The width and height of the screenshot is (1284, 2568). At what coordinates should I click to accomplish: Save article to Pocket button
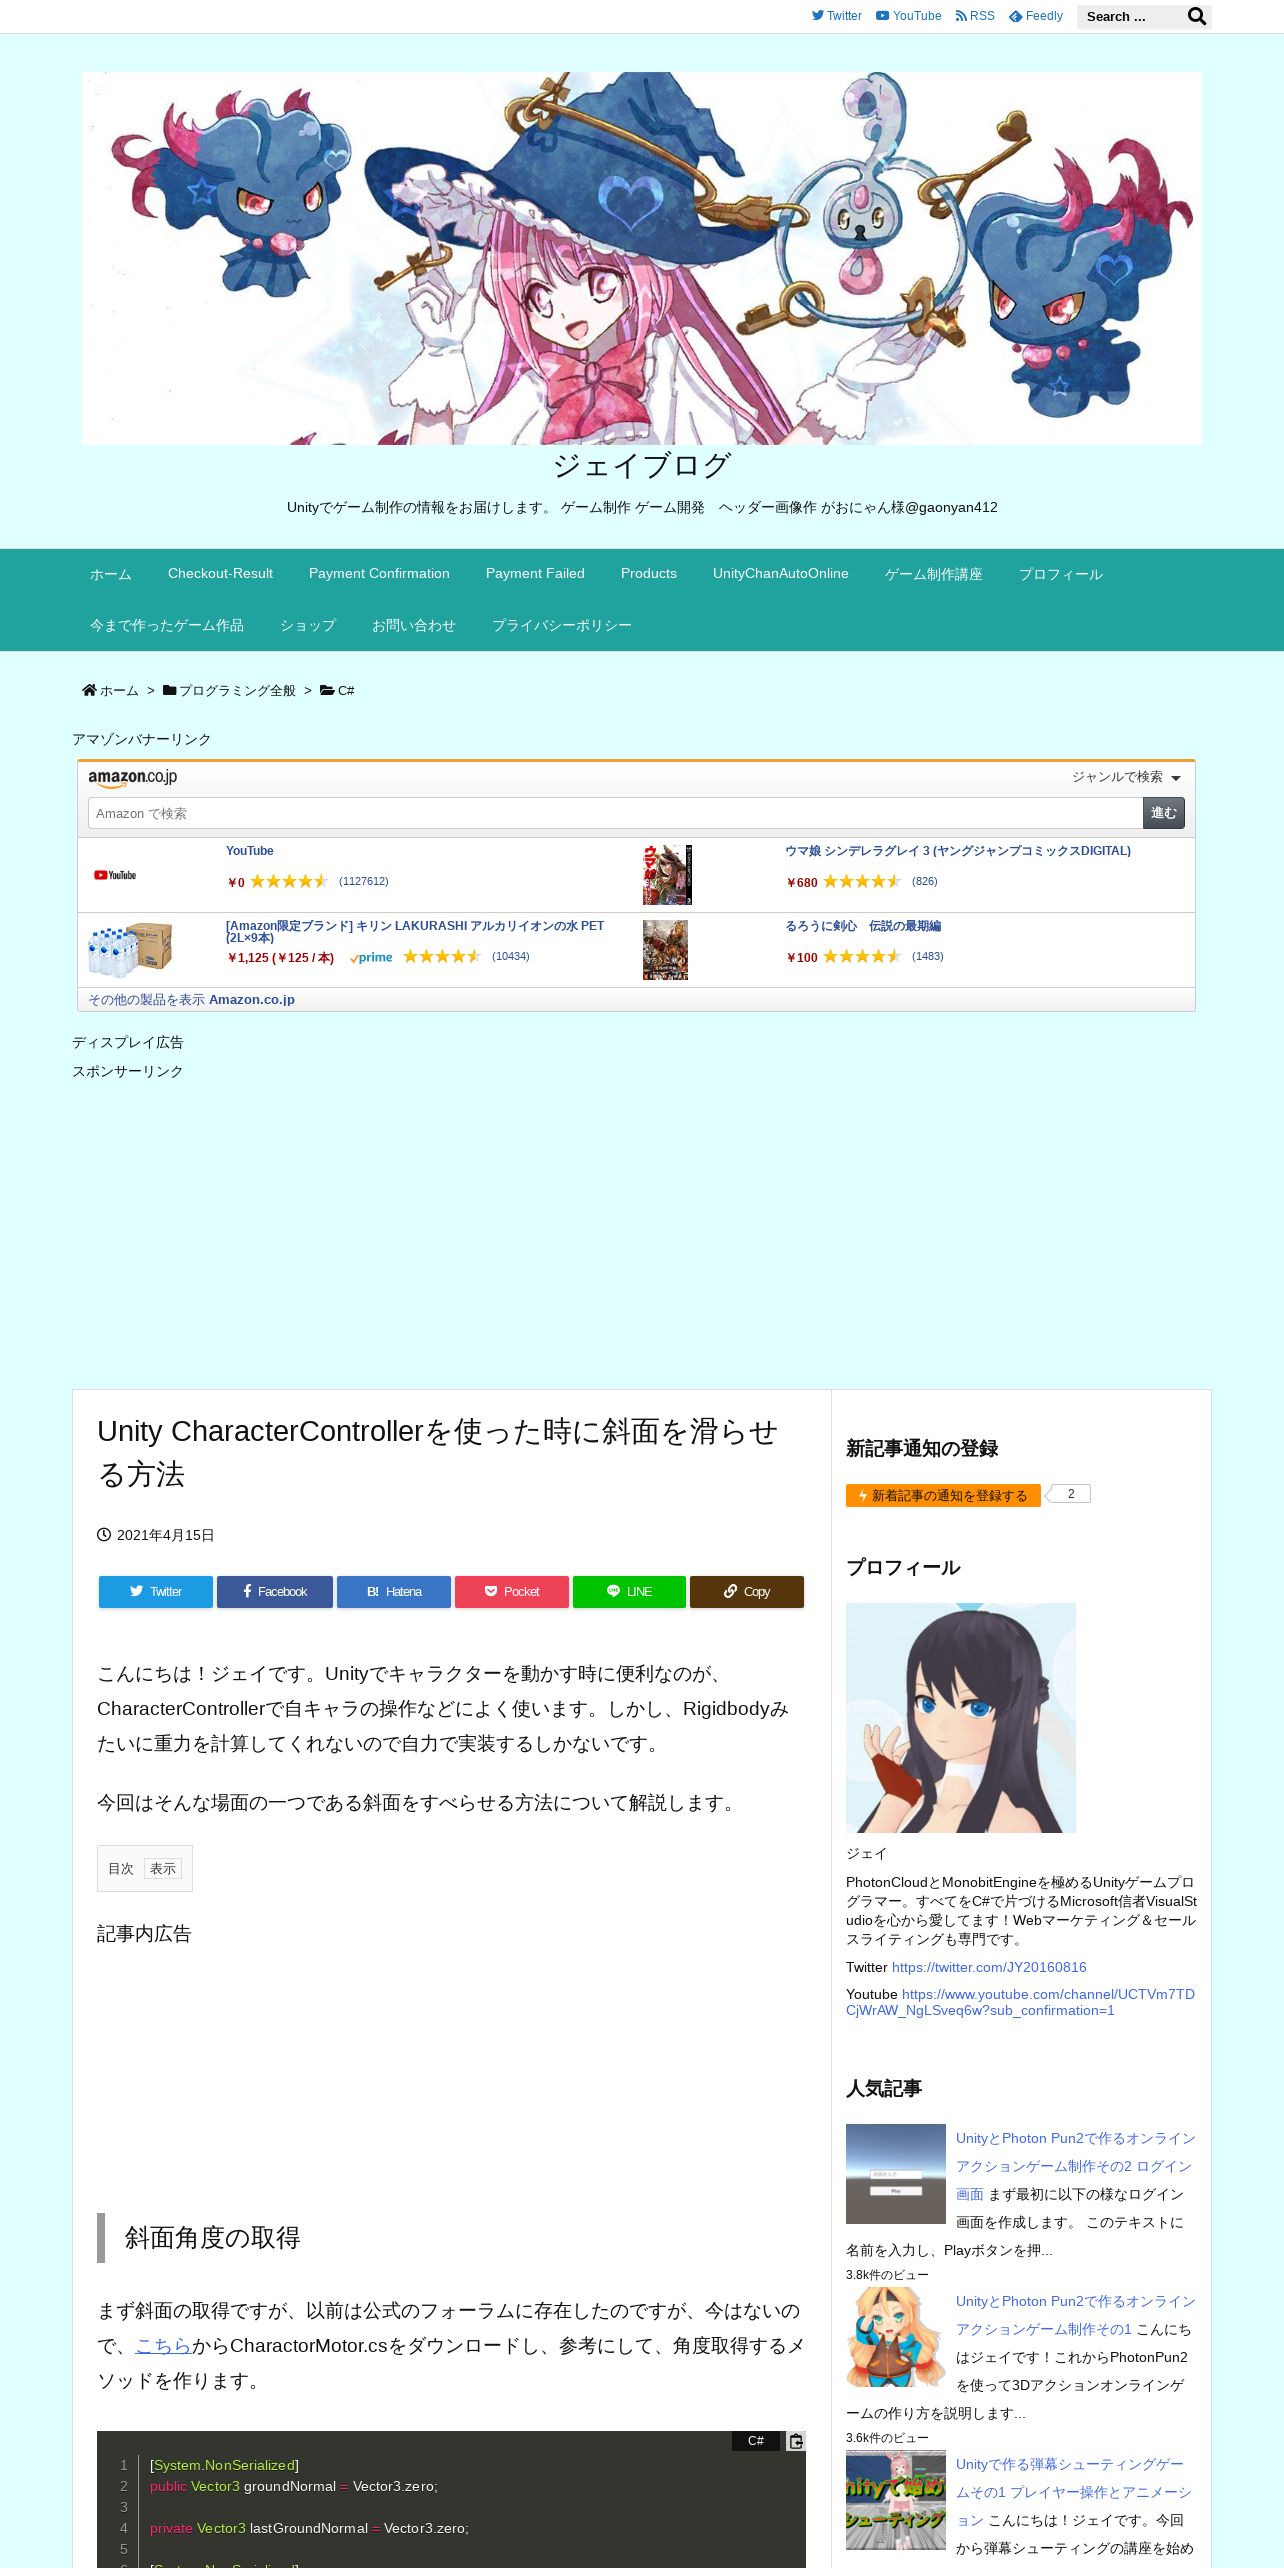coord(512,1592)
